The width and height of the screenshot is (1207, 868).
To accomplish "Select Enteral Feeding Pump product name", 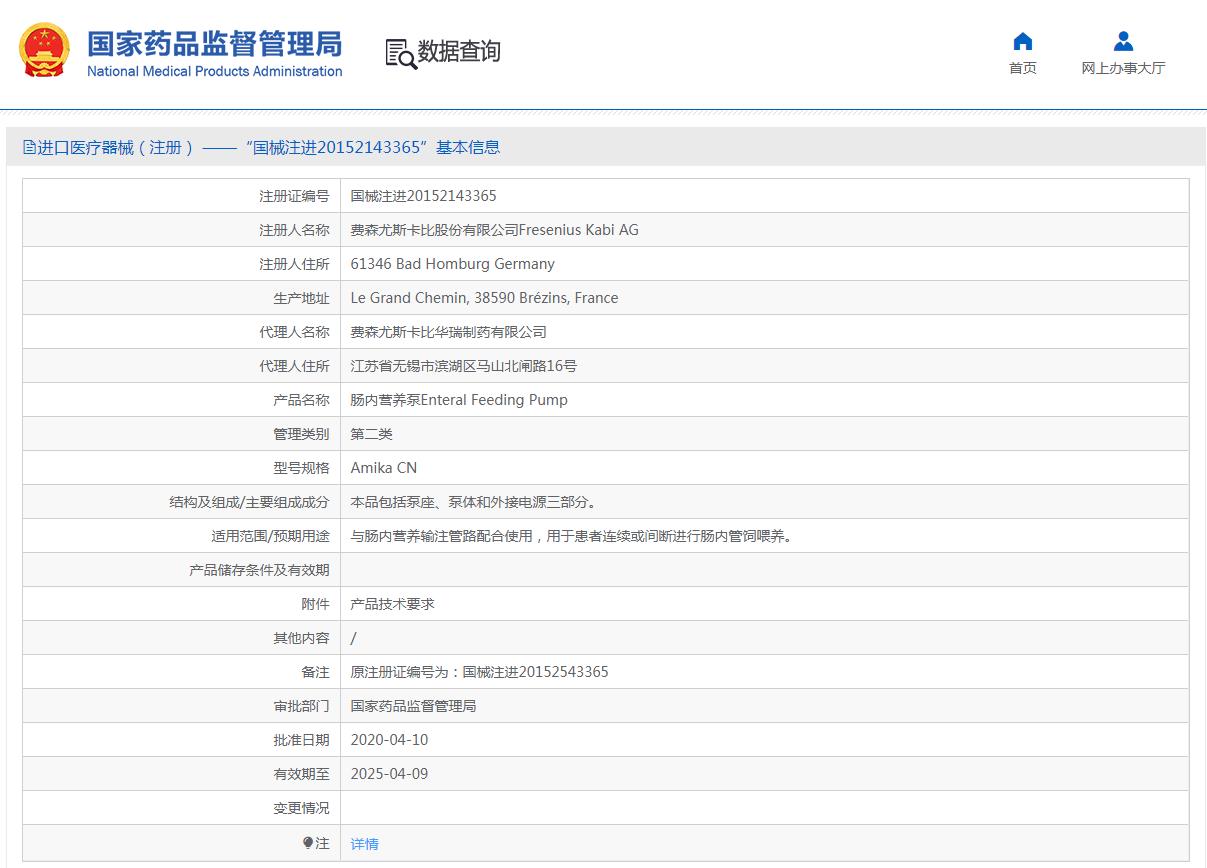I will pos(459,400).
